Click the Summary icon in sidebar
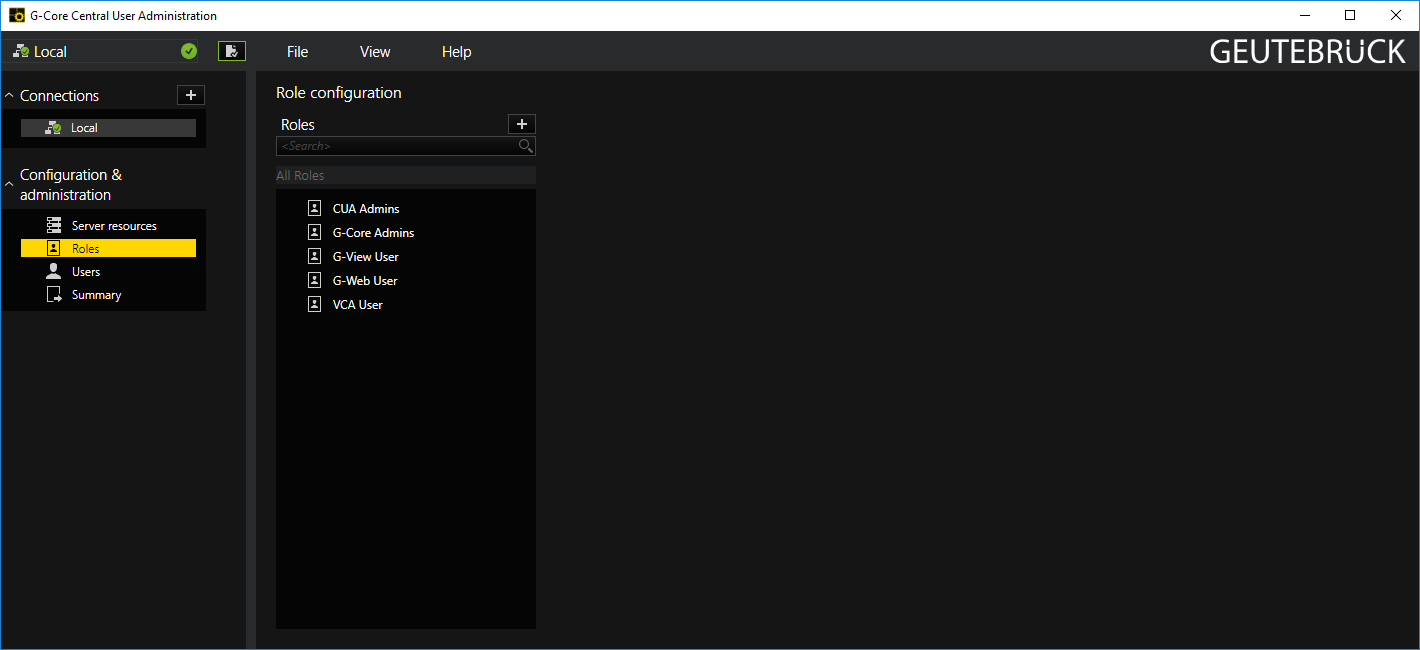 pos(54,295)
